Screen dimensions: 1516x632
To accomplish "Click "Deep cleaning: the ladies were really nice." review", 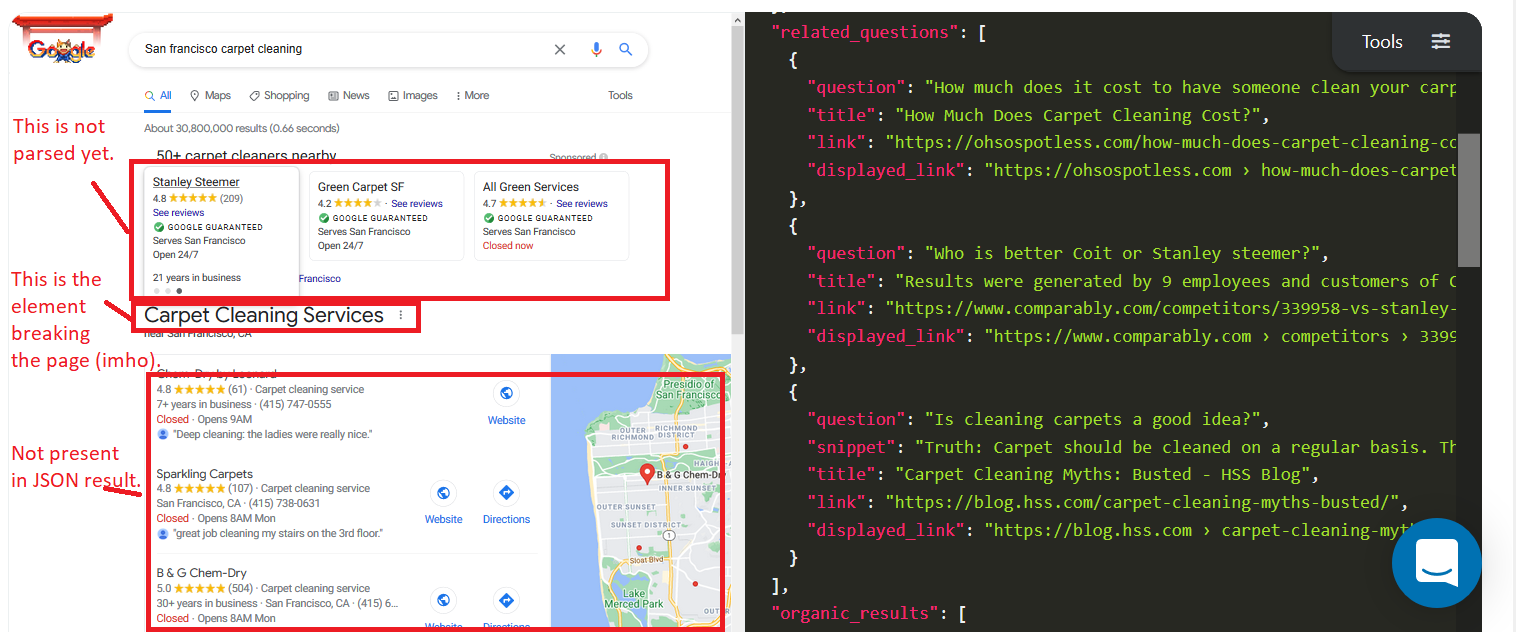I will (272, 434).
